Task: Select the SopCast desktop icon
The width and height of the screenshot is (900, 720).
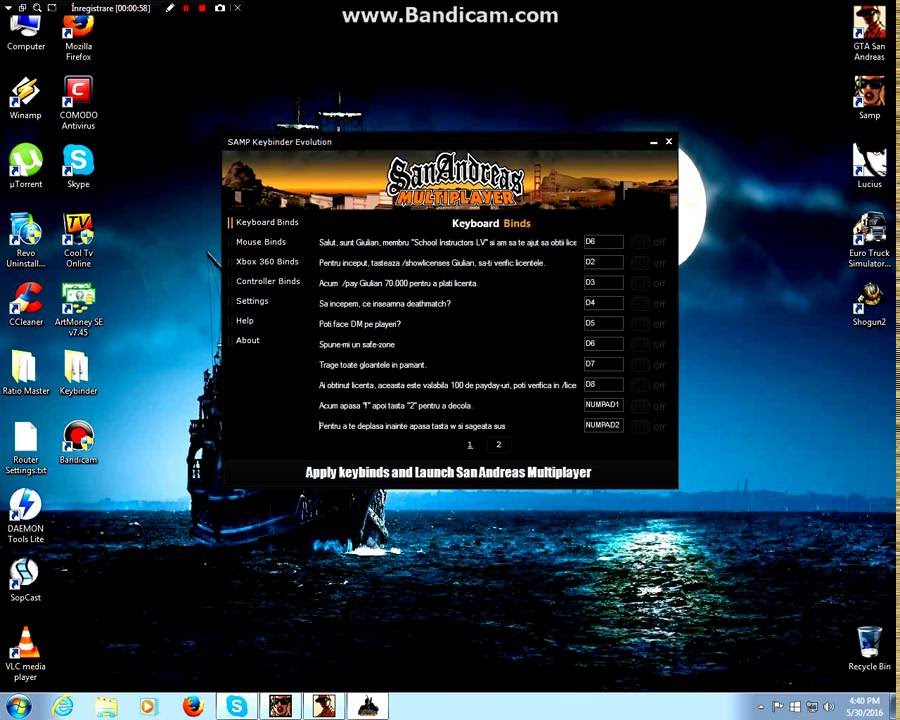Action: point(25,580)
